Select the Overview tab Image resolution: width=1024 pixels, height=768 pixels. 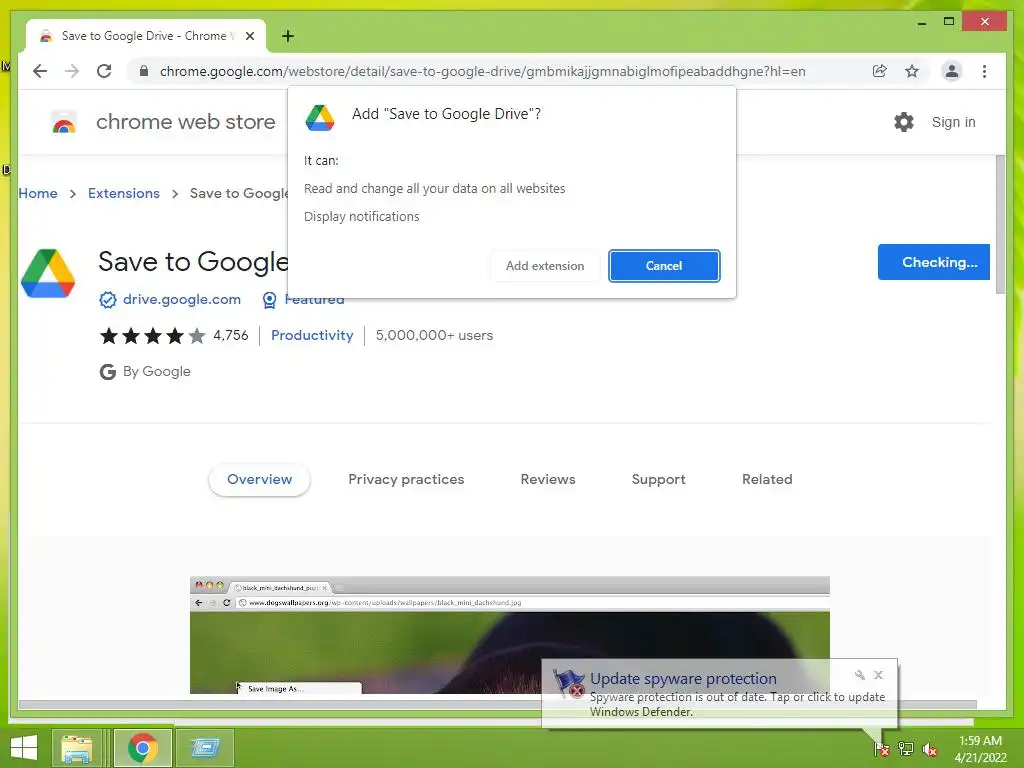[259, 479]
